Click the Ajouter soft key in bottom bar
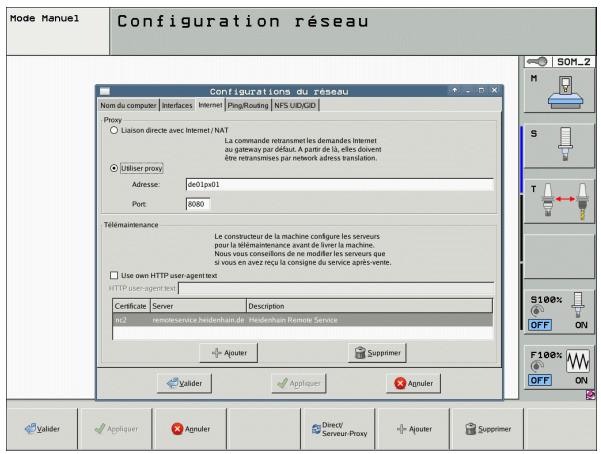The height and width of the screenshot is (454, 601). [x=414, y=429]
